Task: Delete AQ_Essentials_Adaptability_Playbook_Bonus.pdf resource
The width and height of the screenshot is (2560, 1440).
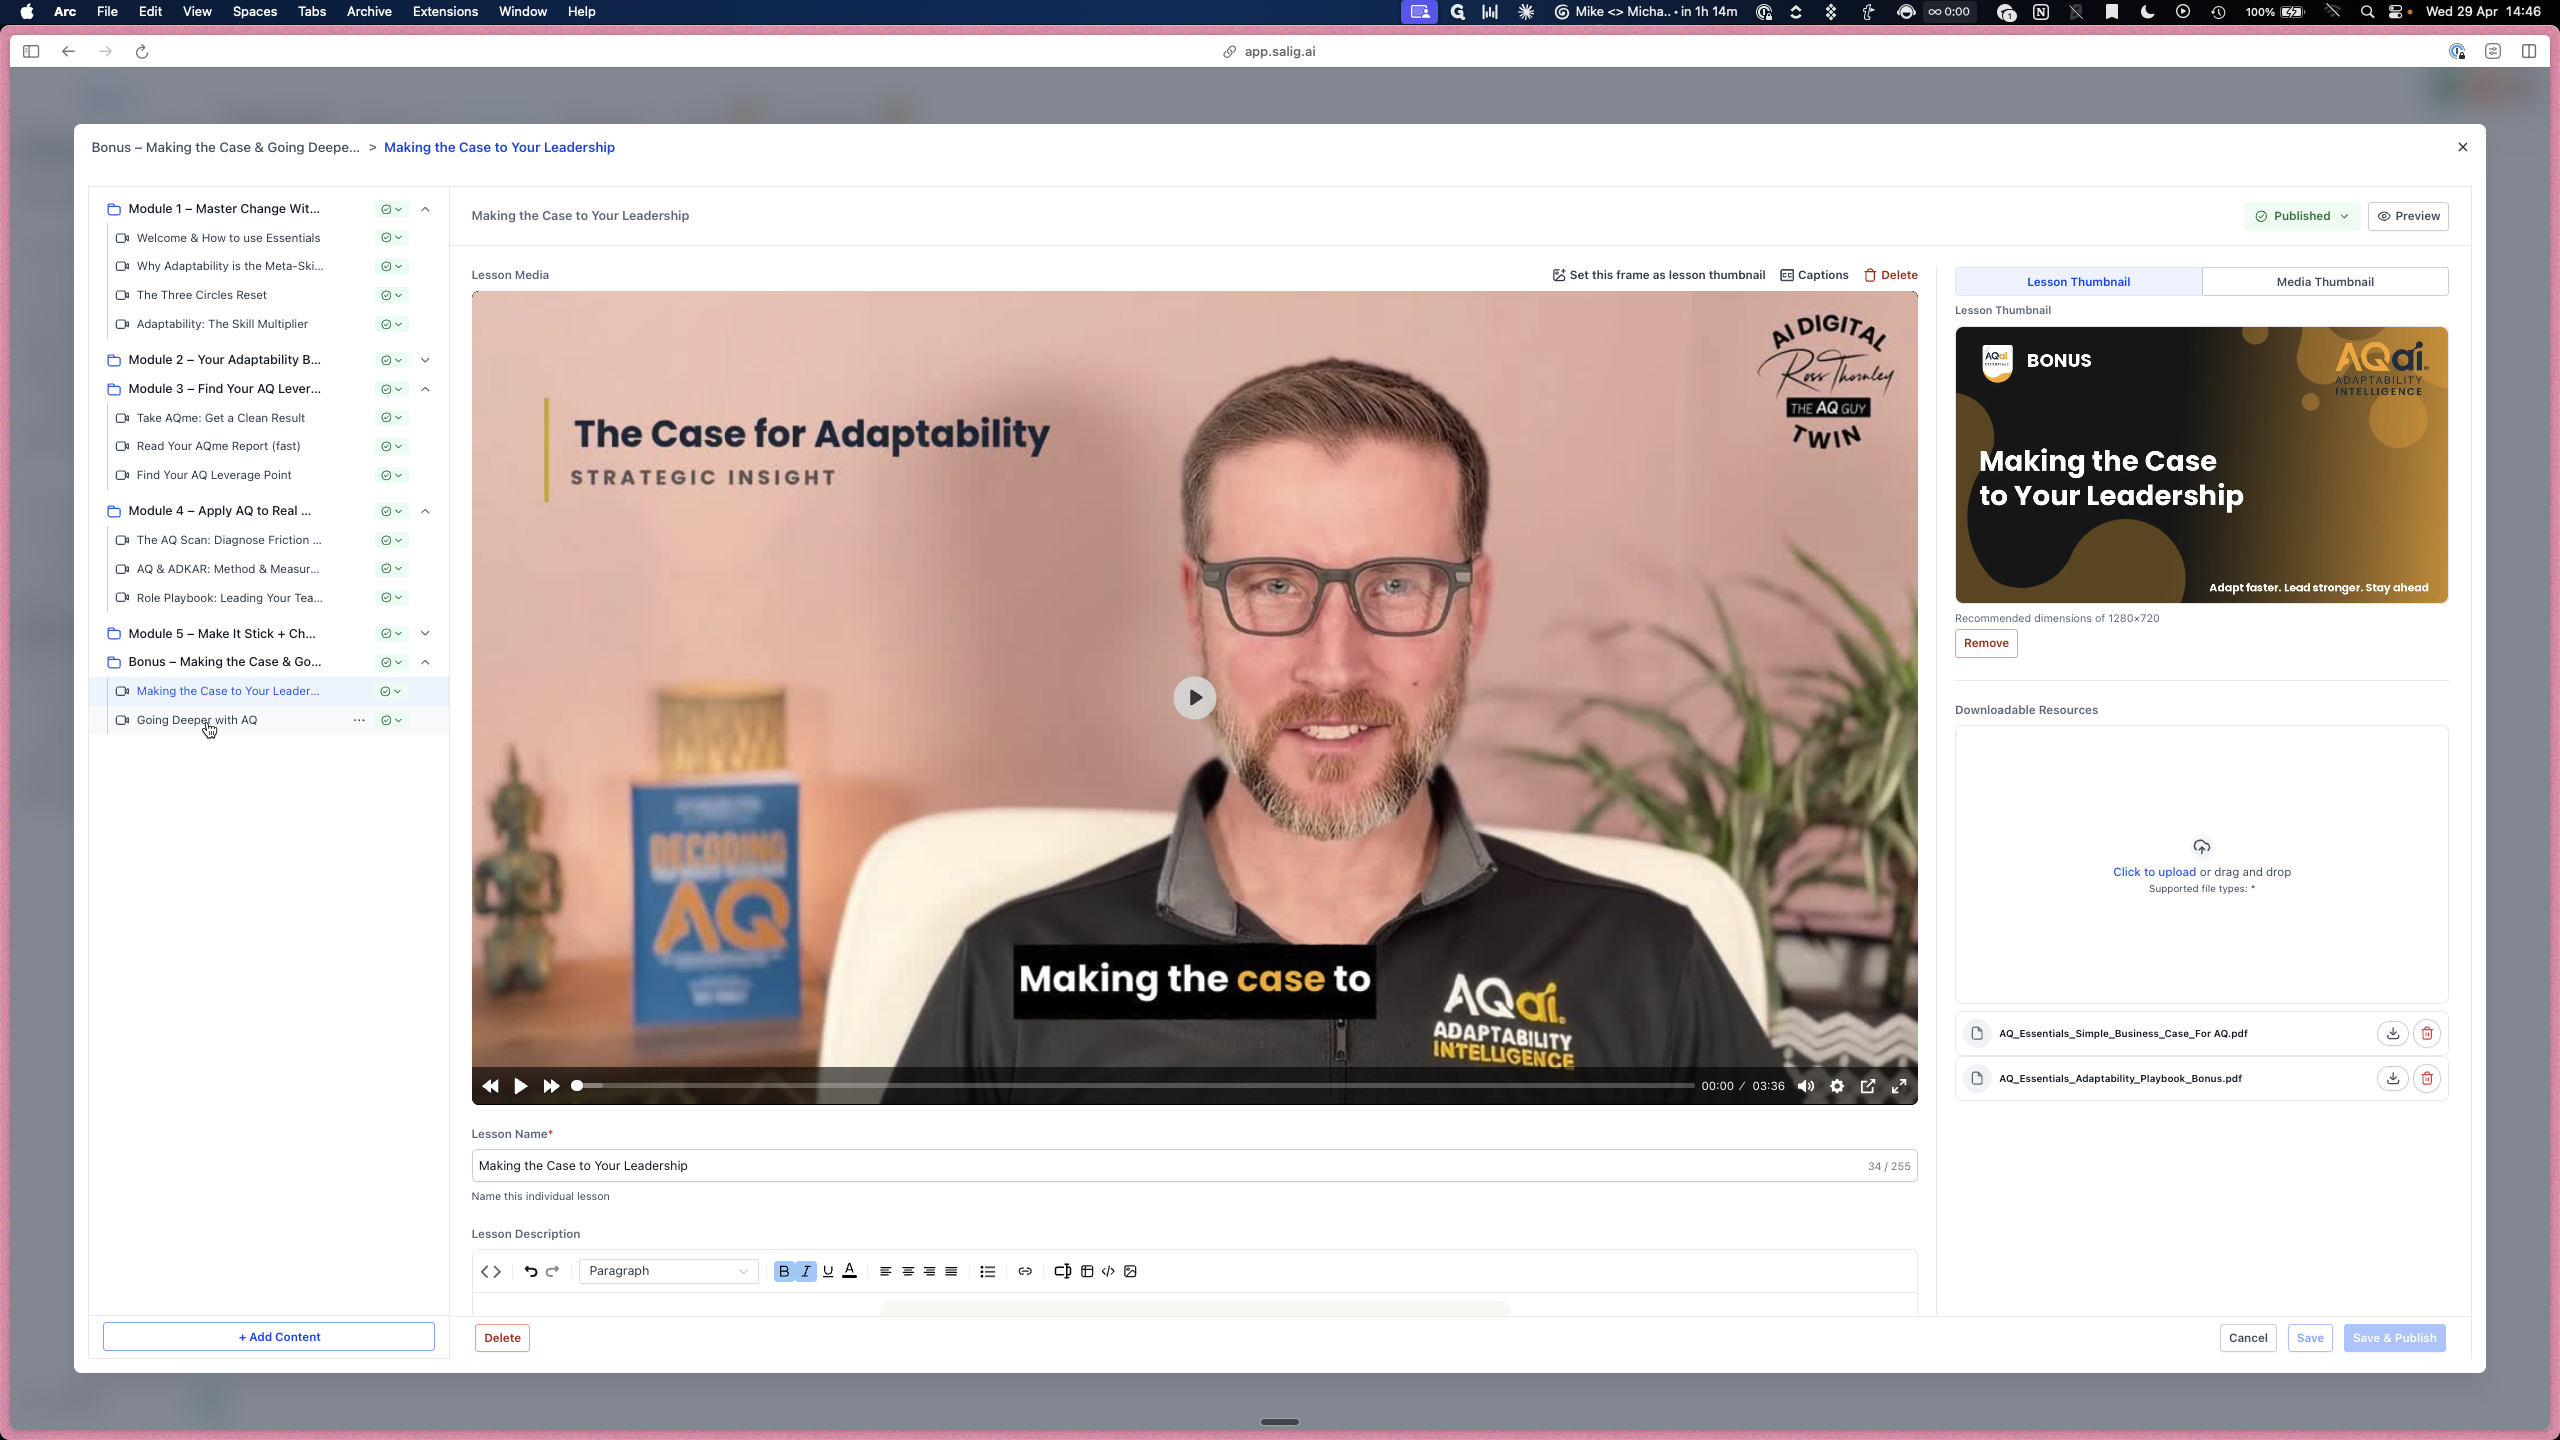Action: click(2427, 1079)
